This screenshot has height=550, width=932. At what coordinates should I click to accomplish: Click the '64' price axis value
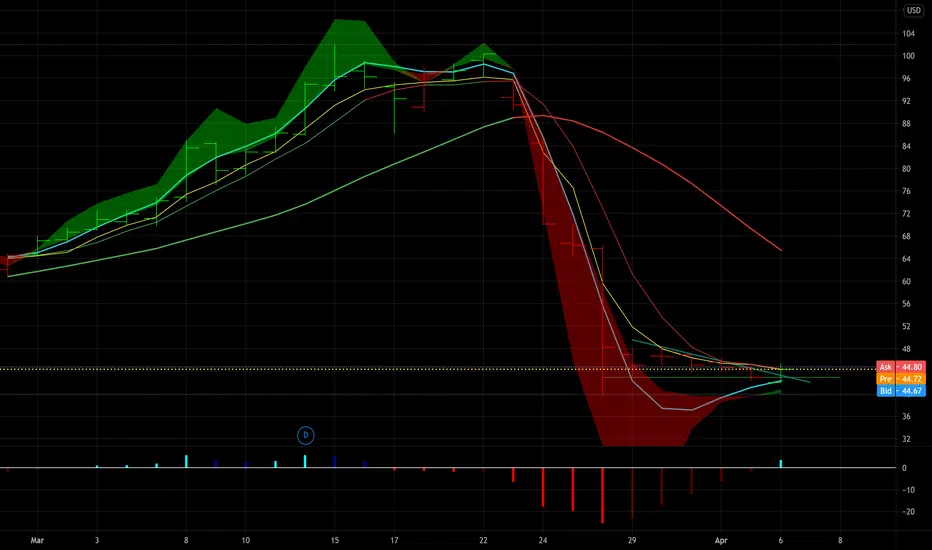click(906, 259)
